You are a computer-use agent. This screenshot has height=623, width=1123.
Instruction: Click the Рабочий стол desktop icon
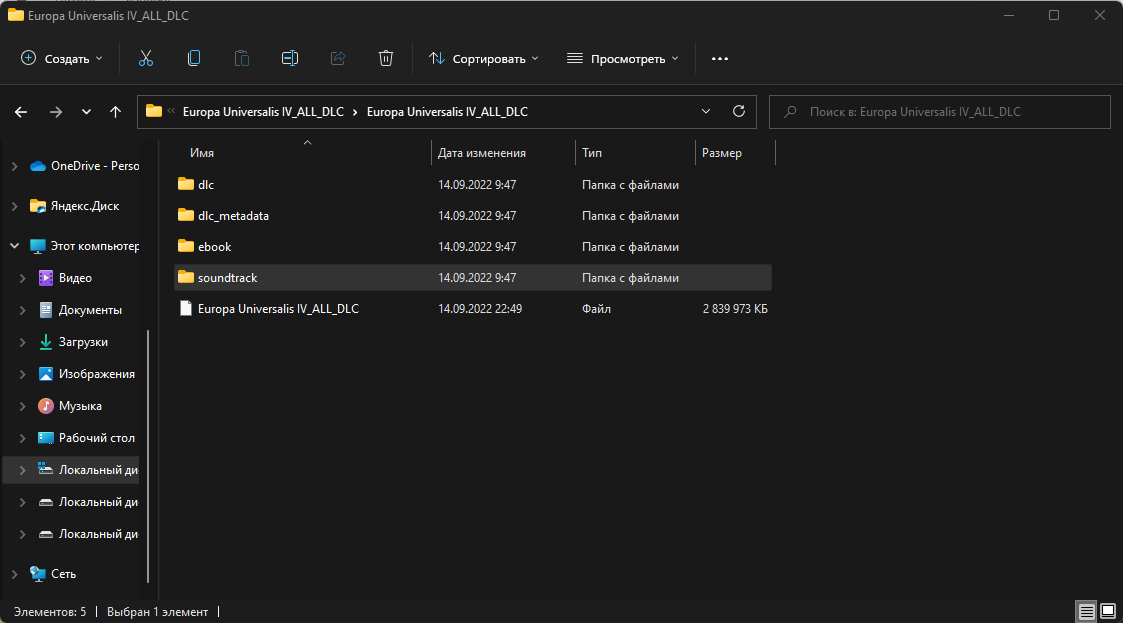[46, 438]
